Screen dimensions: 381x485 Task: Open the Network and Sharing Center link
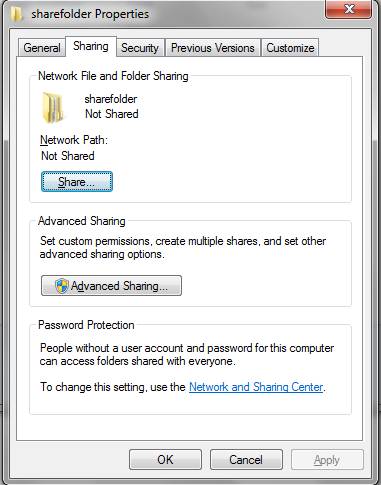(x=256, y=387)
